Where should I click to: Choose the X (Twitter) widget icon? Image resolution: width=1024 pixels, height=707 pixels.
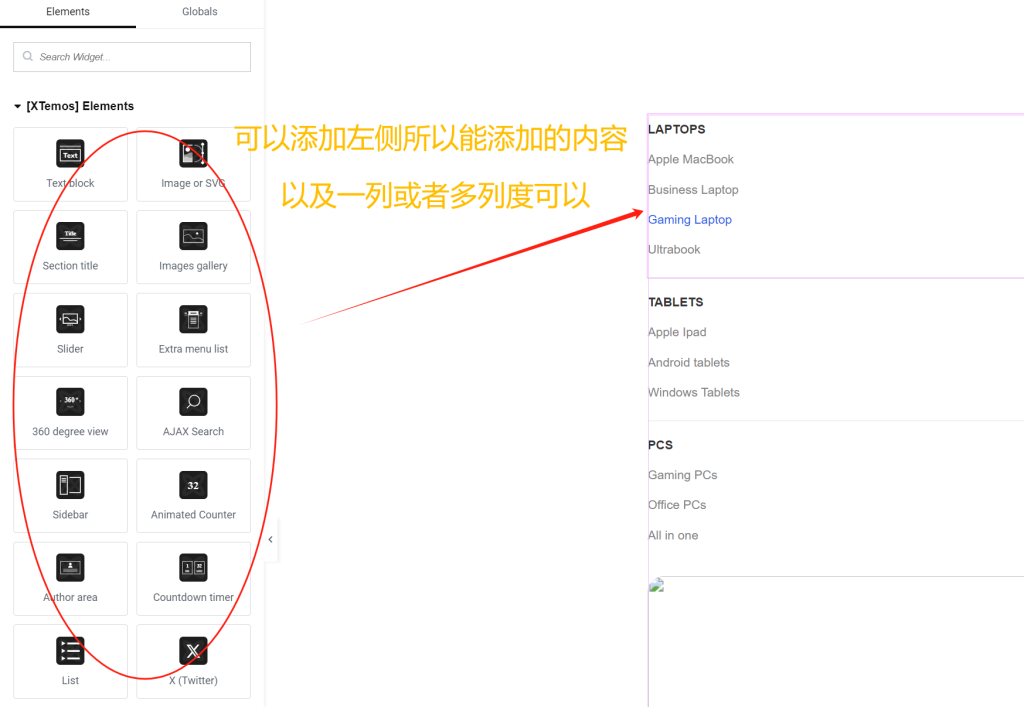coord(193,651)
